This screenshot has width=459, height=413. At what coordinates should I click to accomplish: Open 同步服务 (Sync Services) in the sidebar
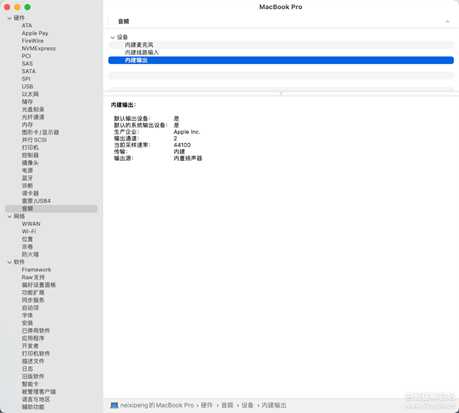(x=33, y=300)
